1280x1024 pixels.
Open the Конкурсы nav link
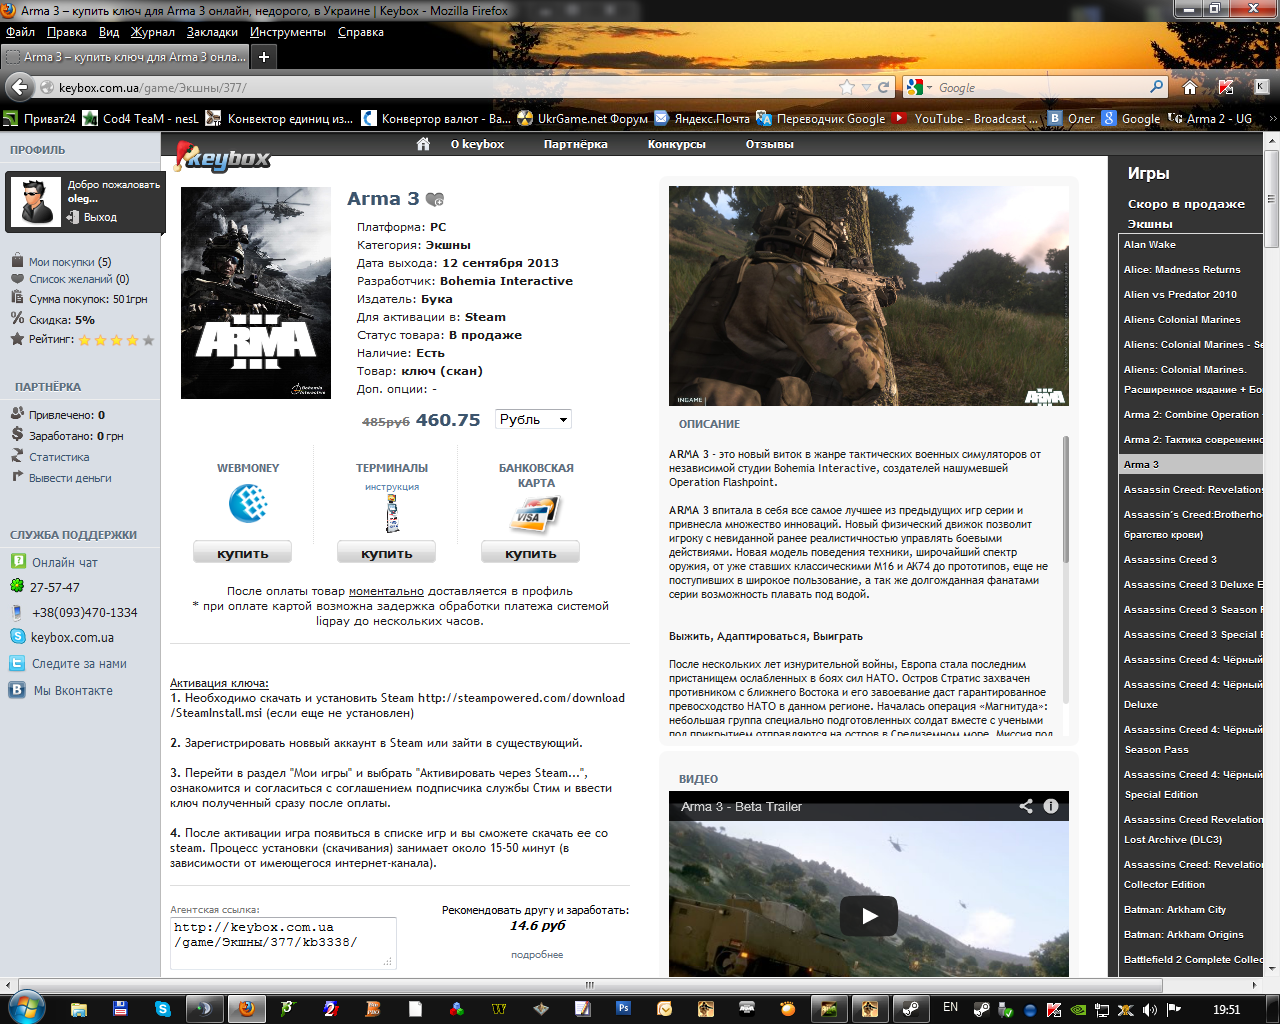[676, 144]
